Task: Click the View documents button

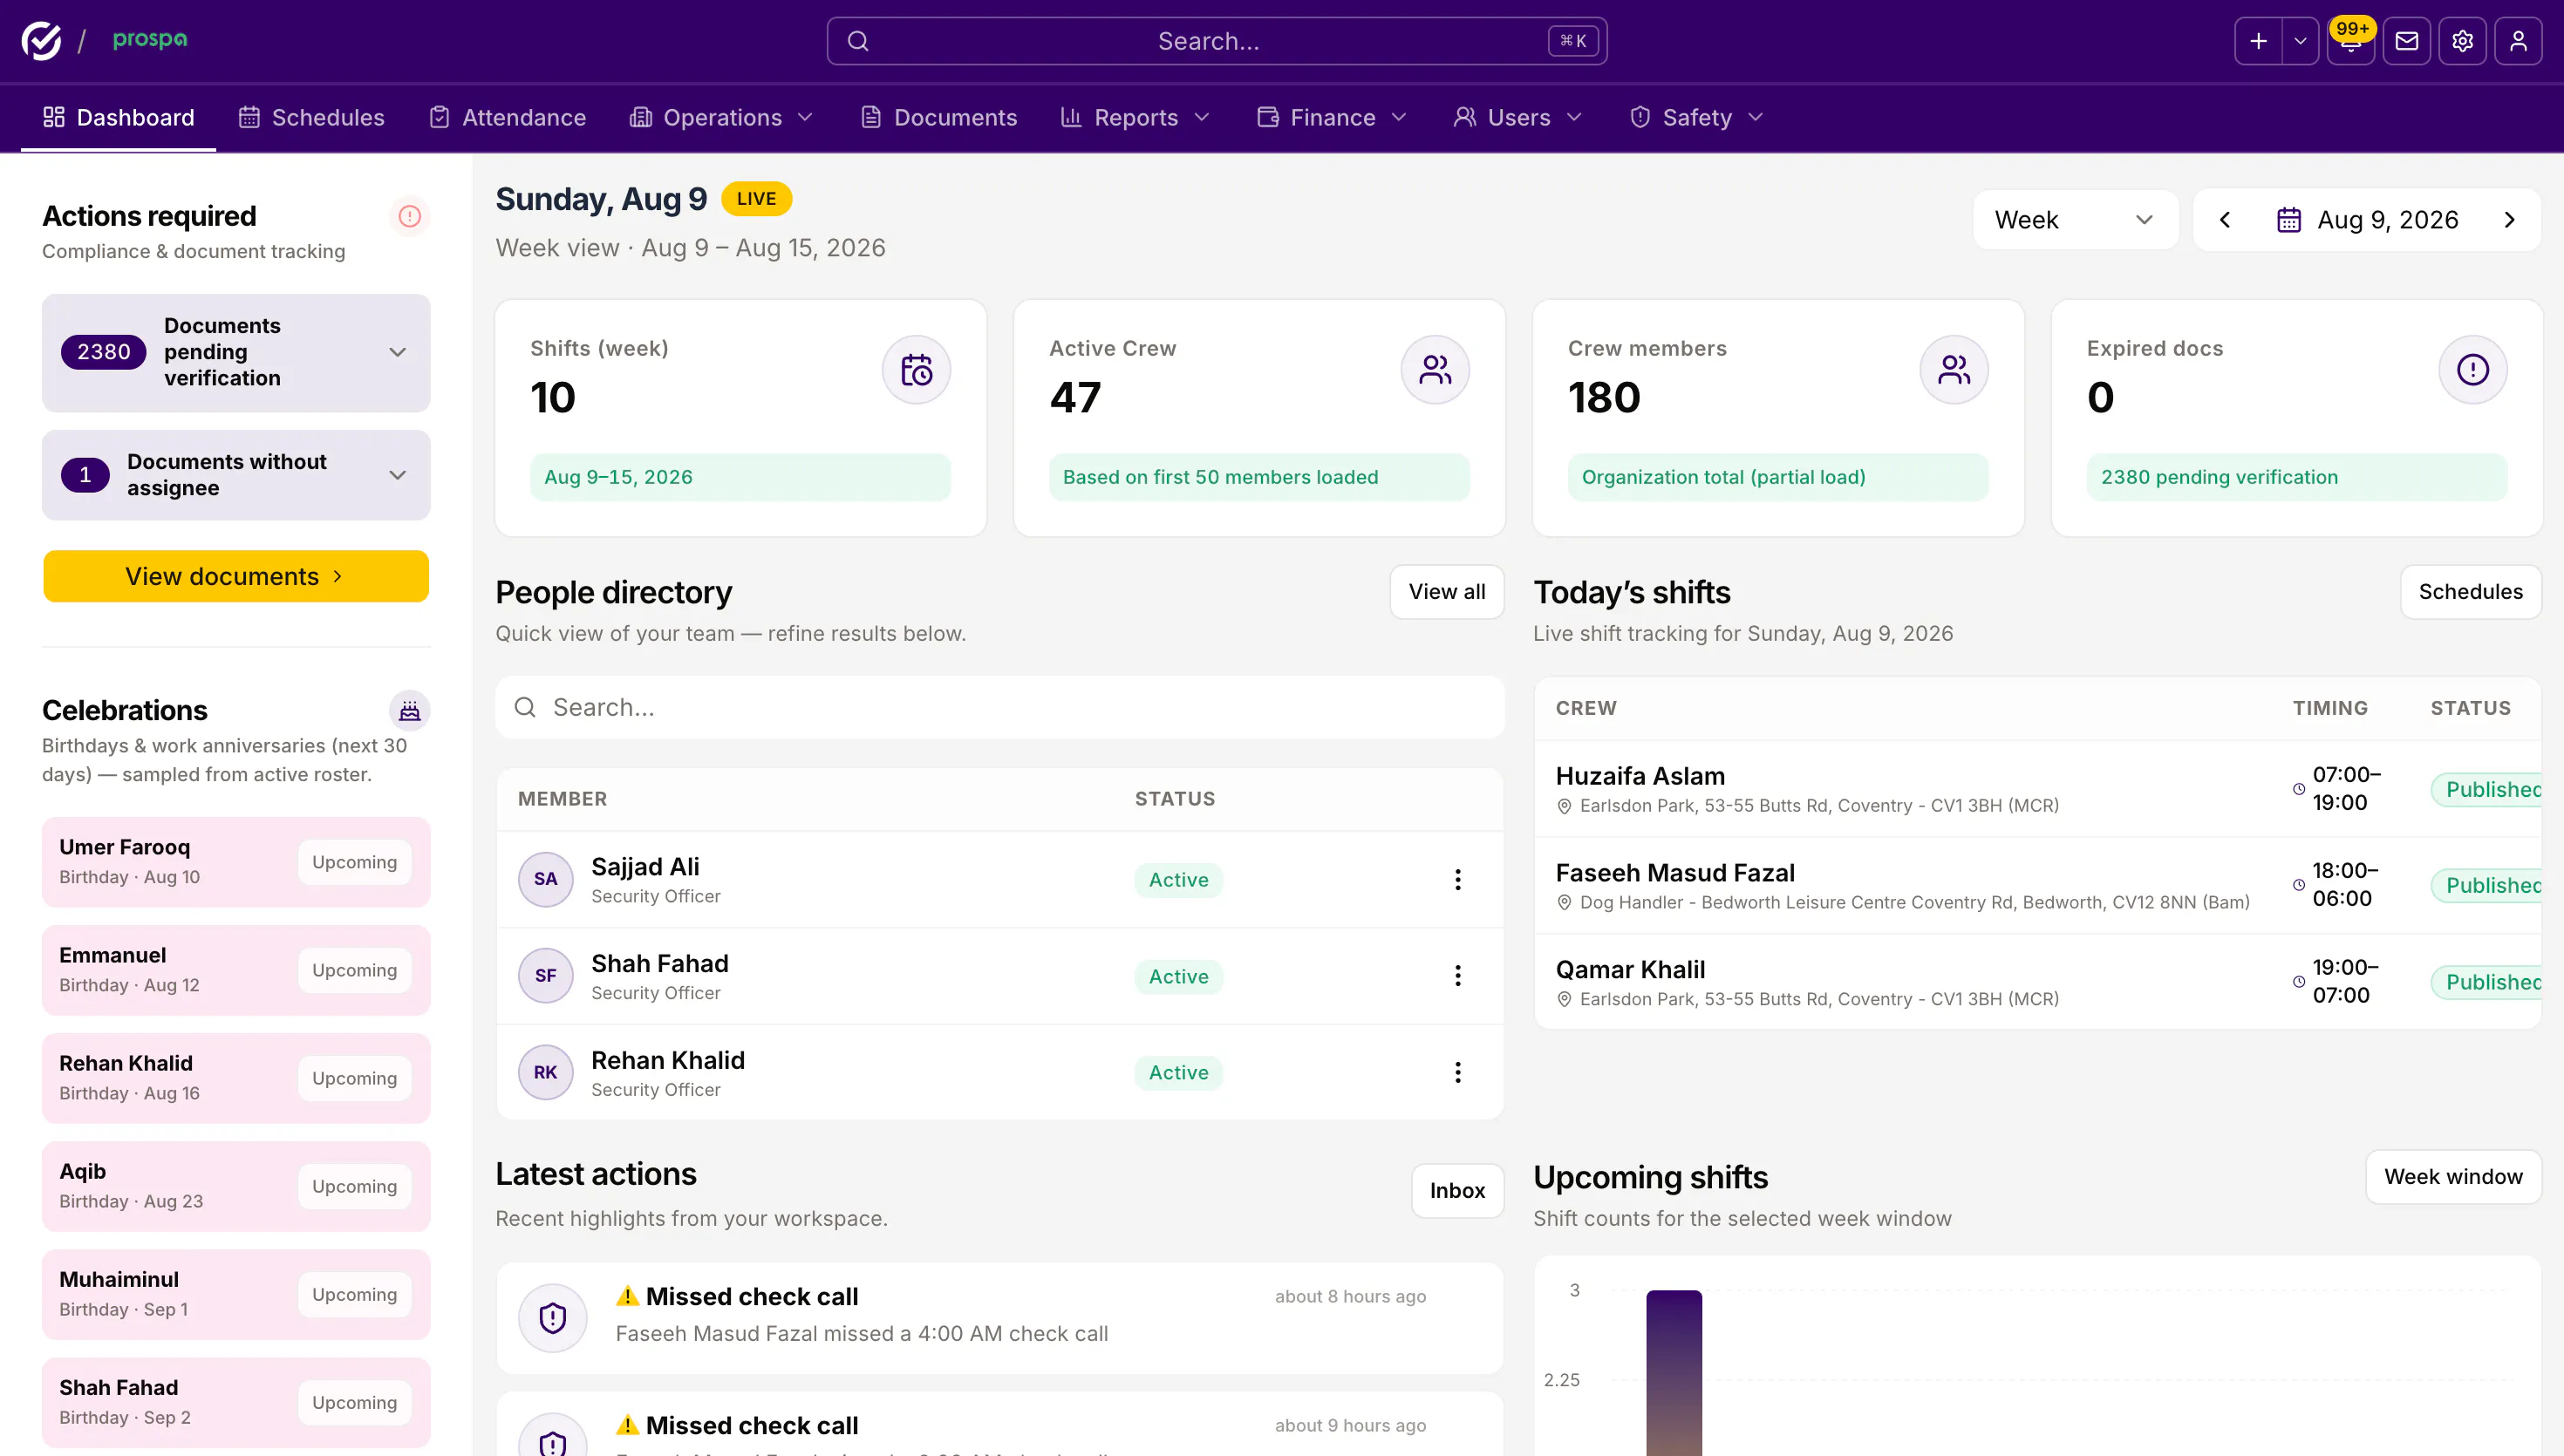Action: tap(236, 576)
